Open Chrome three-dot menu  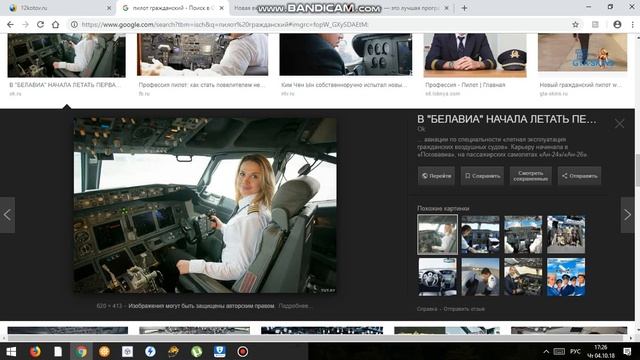(632, 24)
